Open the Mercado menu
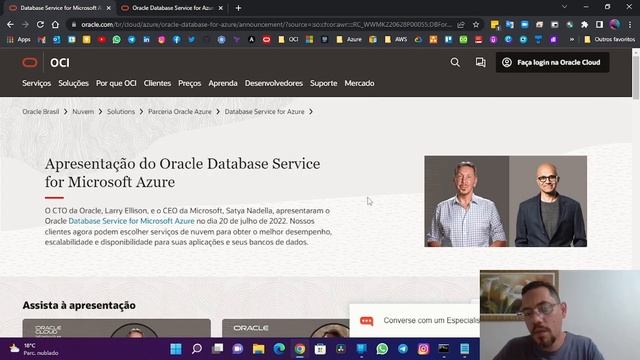This screenshot has height=360, width=640. pyautogui.click(x=359, y=83)
